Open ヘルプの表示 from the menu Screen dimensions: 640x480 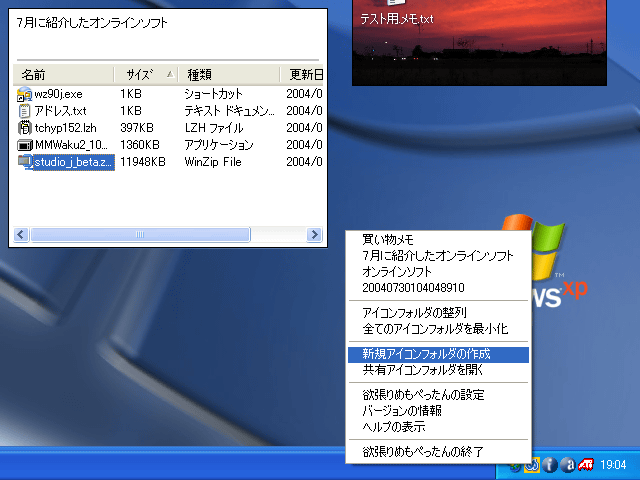(x=438, y=427)
